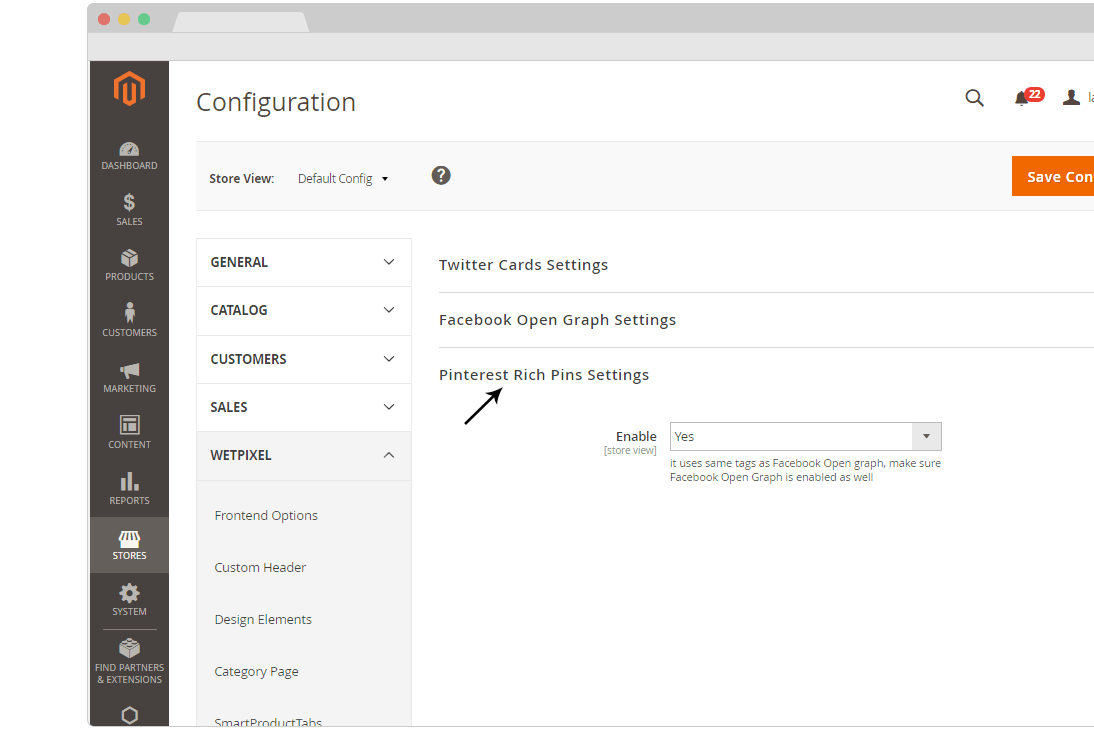Viewport: 1094px width, 732px height.
Task: Expand the CUSTOMERS config section
Action: (x=304, y=359)
